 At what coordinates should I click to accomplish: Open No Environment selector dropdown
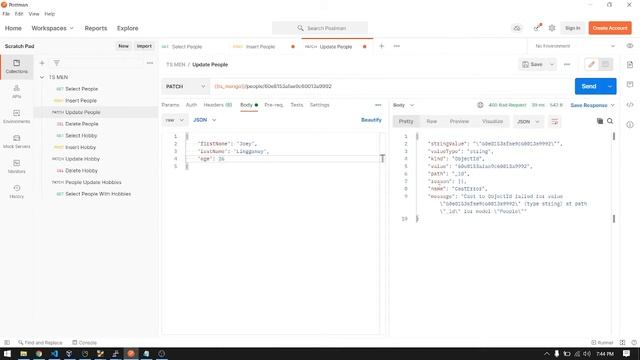point(574,46)
